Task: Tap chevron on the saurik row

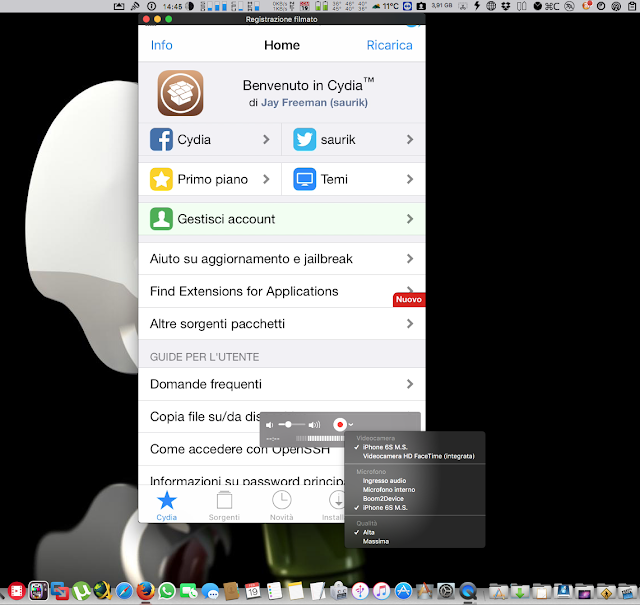Action: pyautogui.click(x=410, y=140)
